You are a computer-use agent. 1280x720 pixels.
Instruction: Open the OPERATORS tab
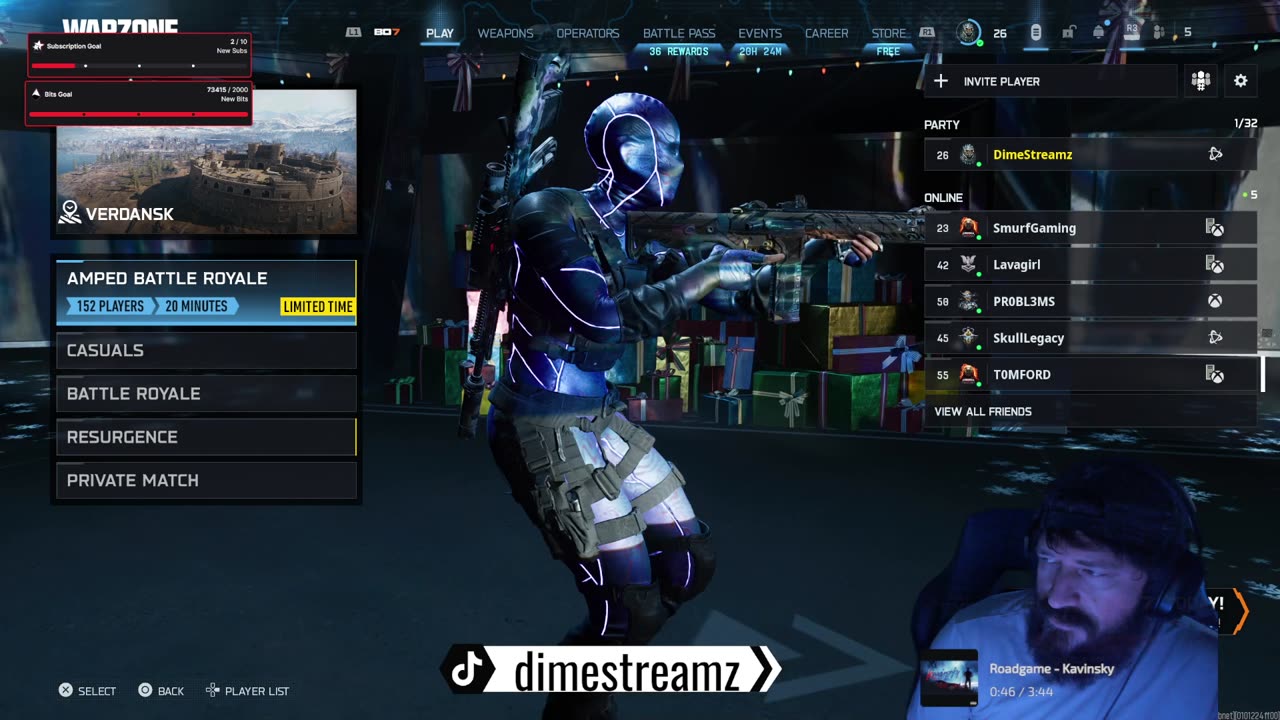tap(588, 33)
